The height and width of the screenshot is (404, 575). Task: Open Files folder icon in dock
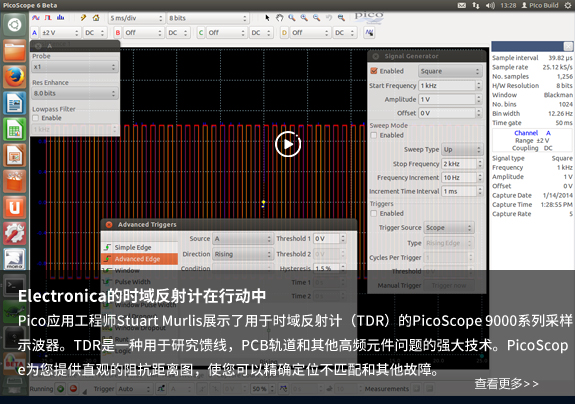[x=14, y=51]
